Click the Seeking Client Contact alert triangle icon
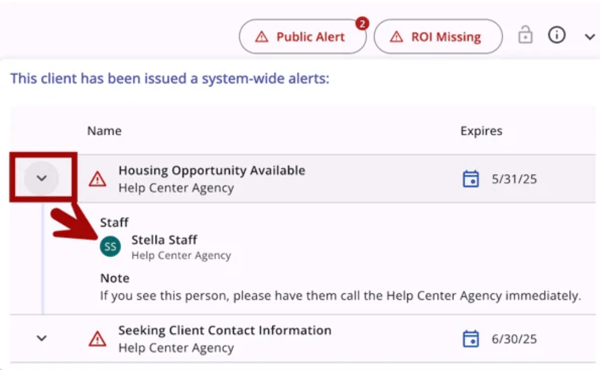The height and width of the screenshot is (370, 600). click(98, 339)
